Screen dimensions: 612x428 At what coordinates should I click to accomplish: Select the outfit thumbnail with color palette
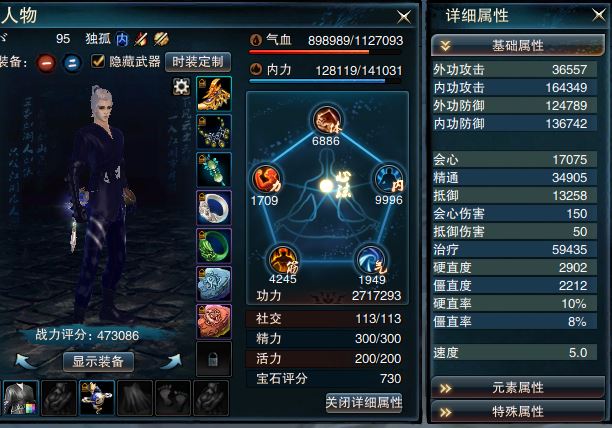(20, 398)
